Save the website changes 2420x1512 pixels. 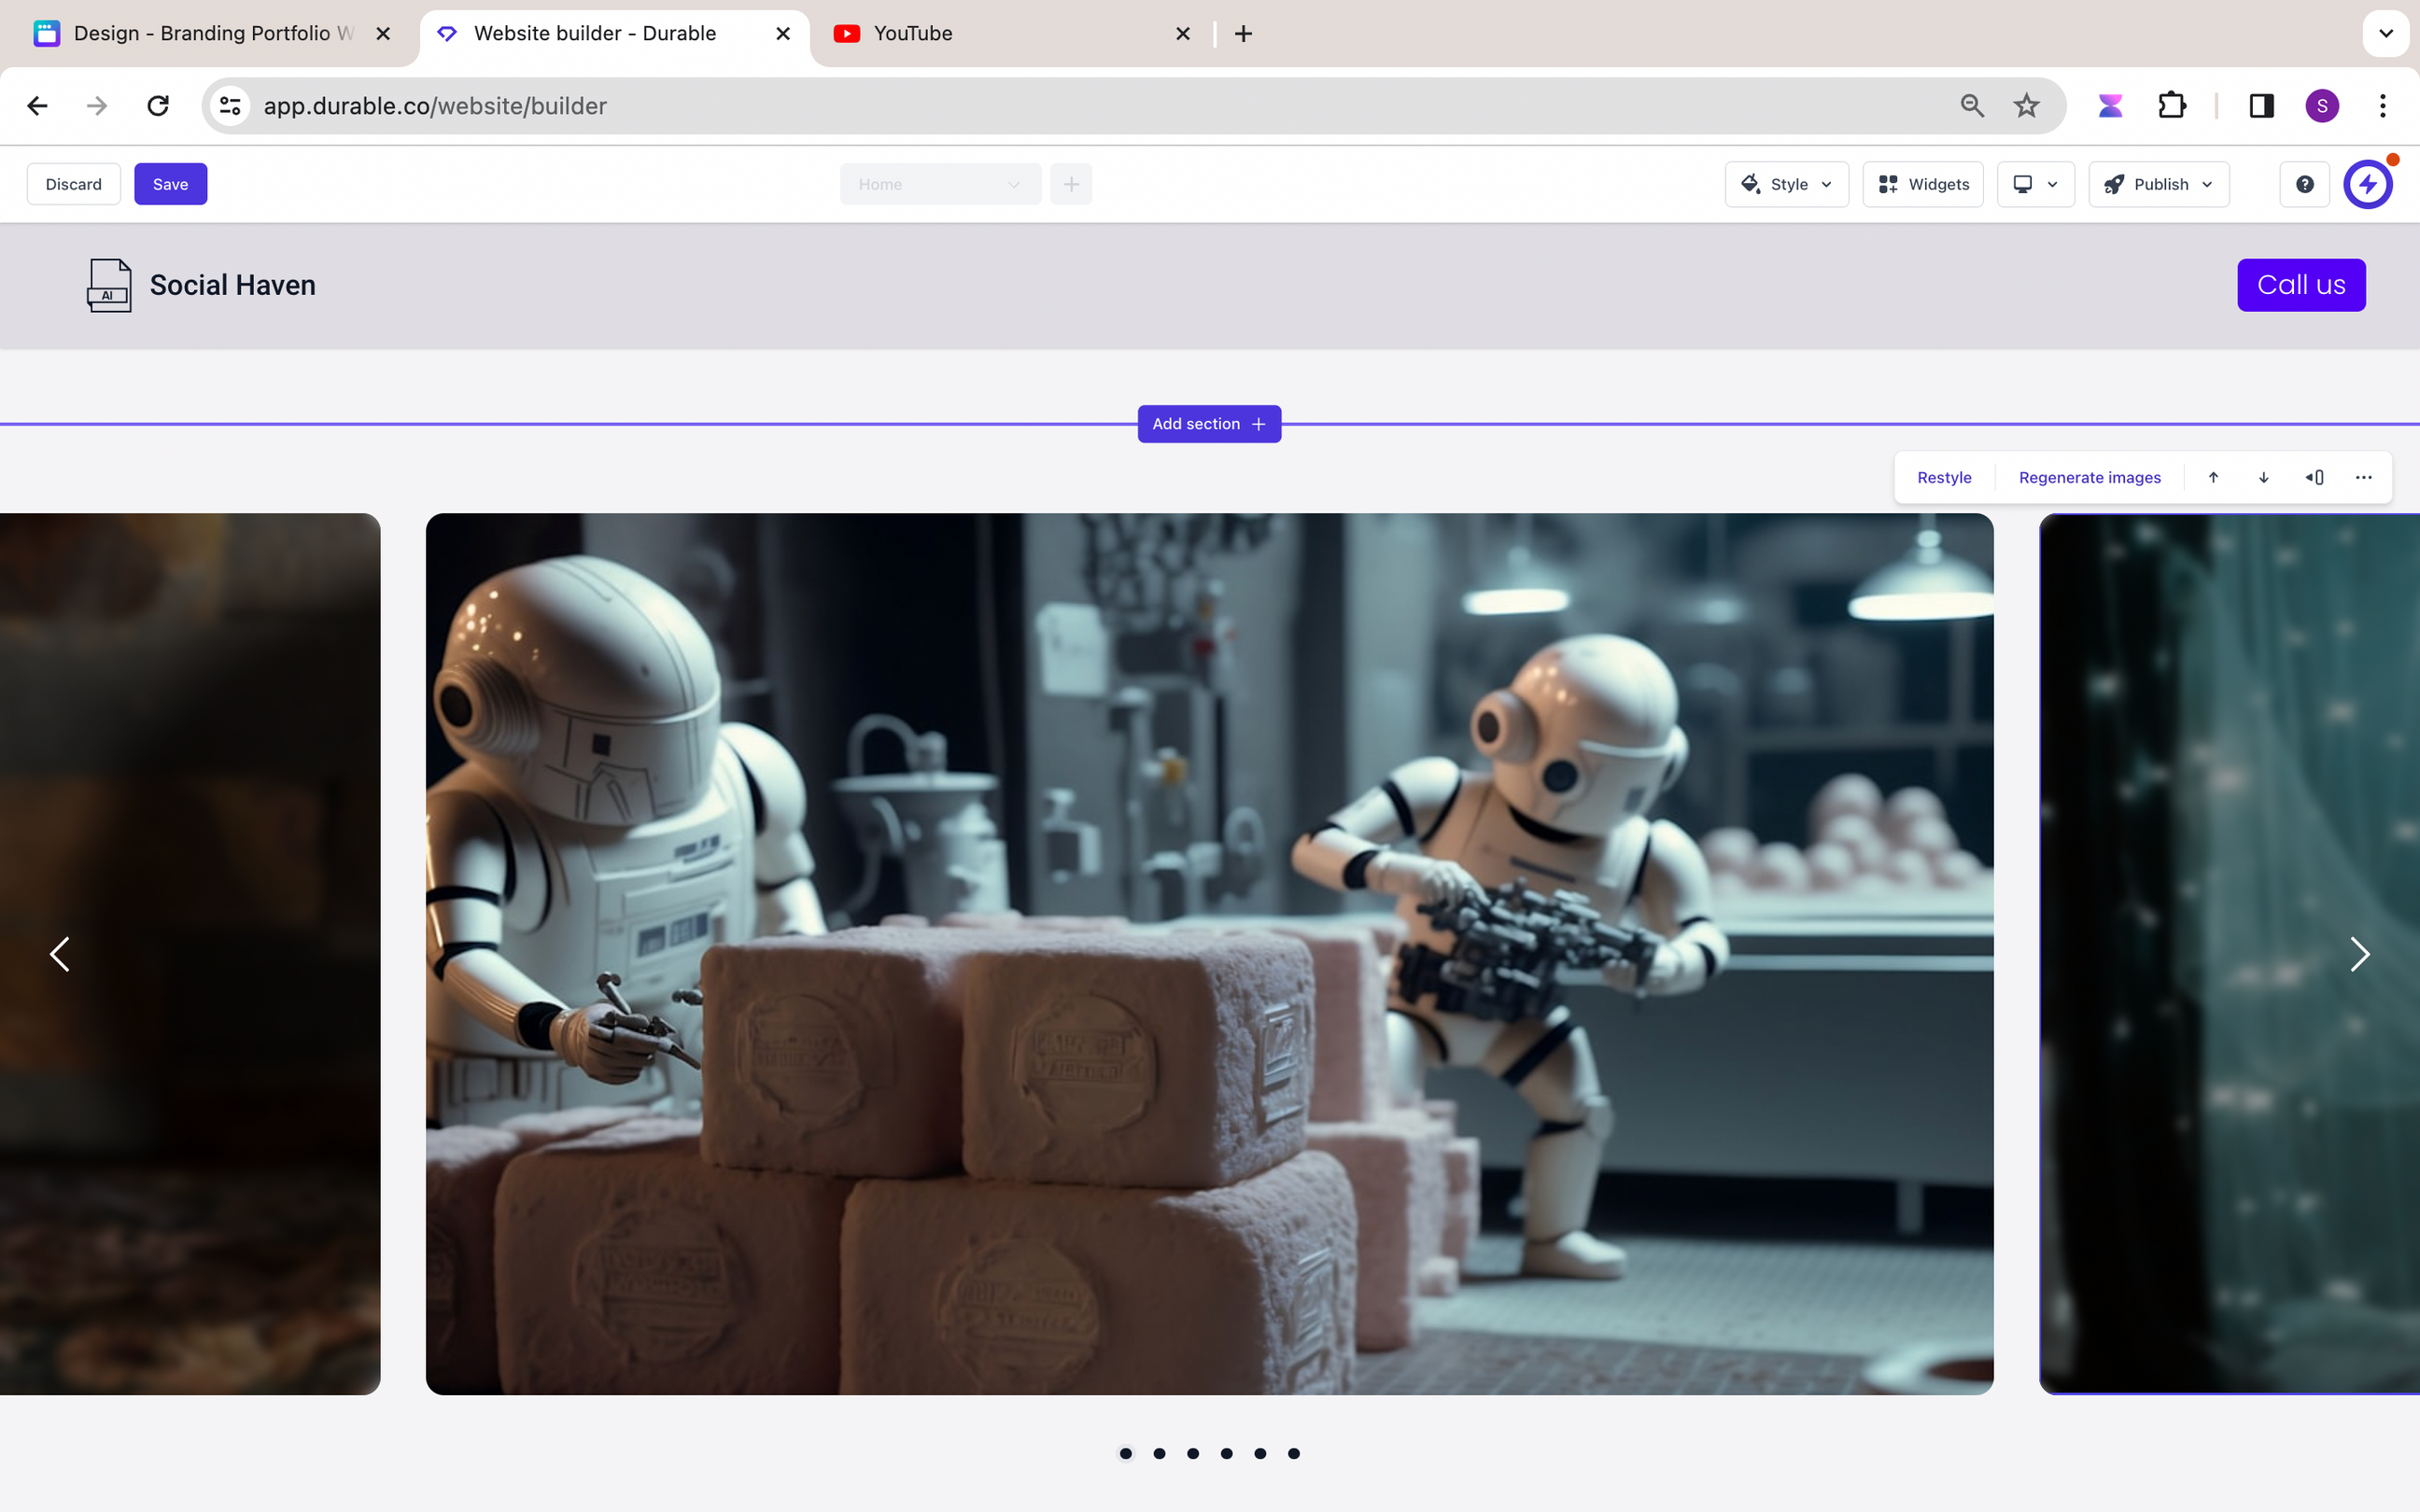click(x=171, y=184)
